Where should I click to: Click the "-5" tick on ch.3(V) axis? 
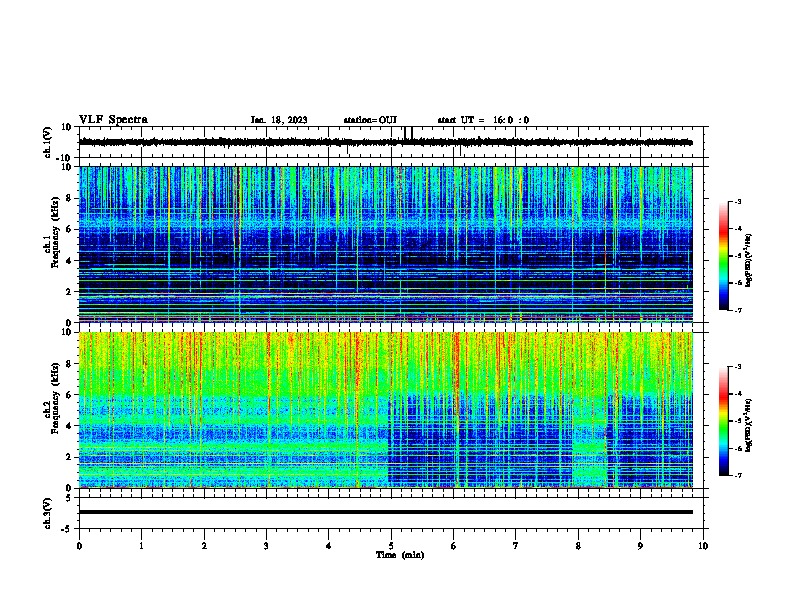point(67,529)
